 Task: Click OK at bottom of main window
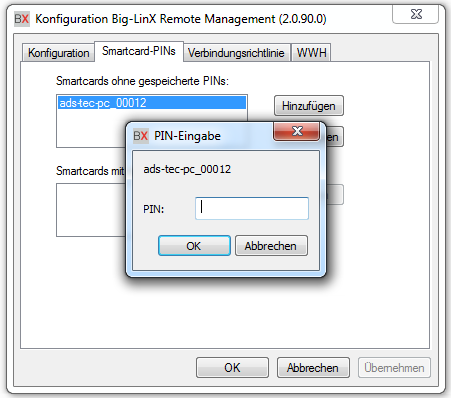(232, 367)
